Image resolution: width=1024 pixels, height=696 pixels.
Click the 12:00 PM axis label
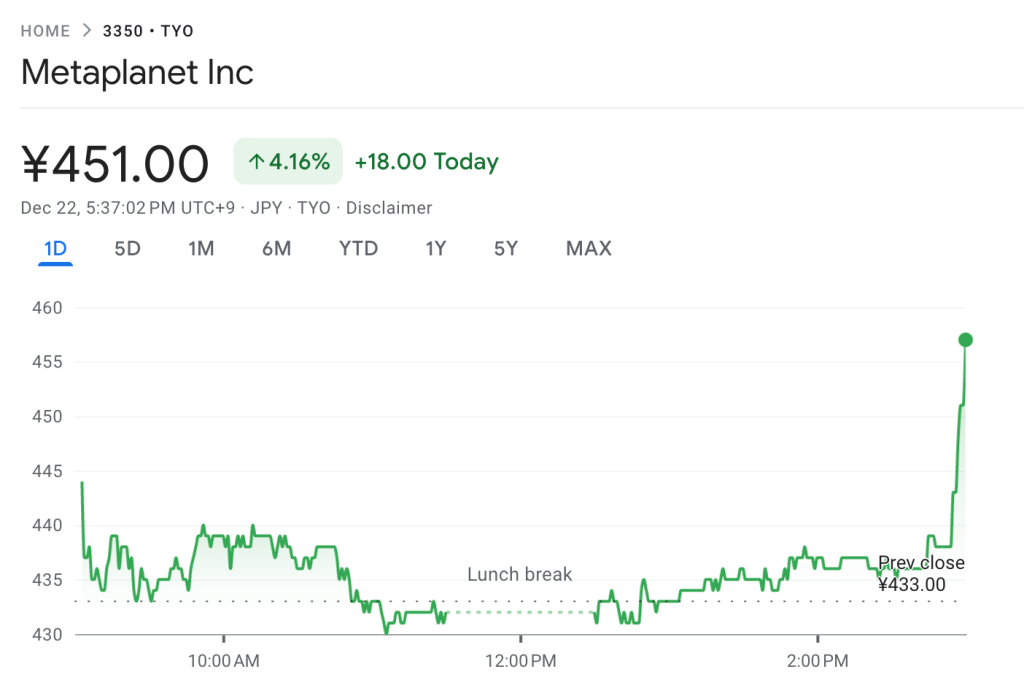[x=519, y=661]
